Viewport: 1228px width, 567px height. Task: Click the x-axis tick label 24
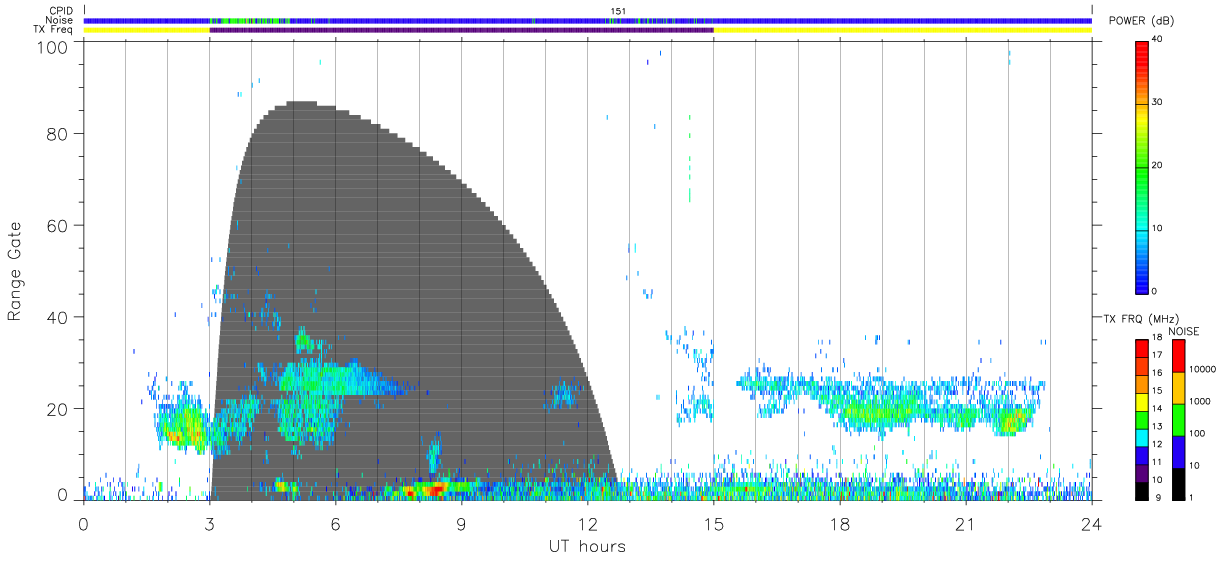coord(1091,524)
